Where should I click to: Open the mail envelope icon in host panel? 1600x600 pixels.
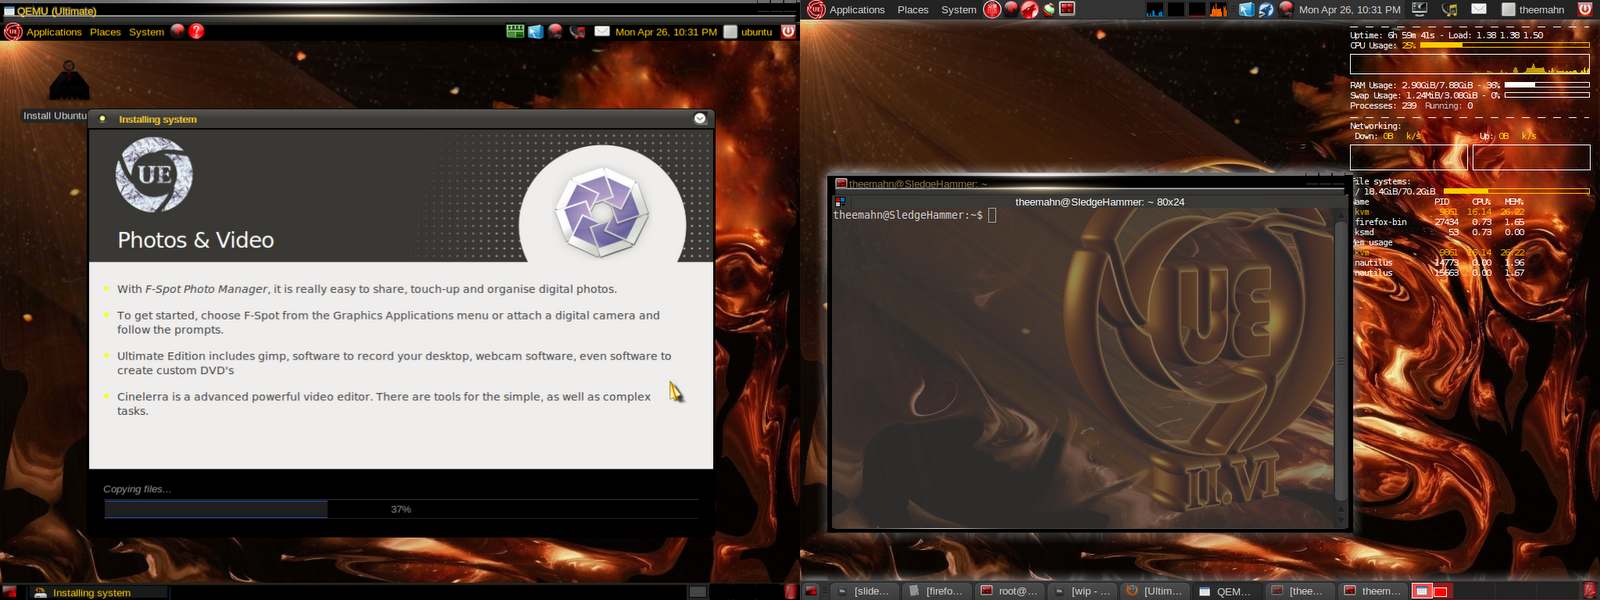tap(1479, 9)
